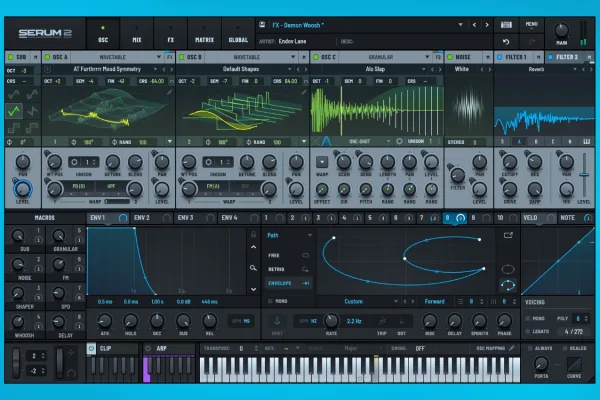
Task: Click the redo arrow icon
Action: [532, 41]
